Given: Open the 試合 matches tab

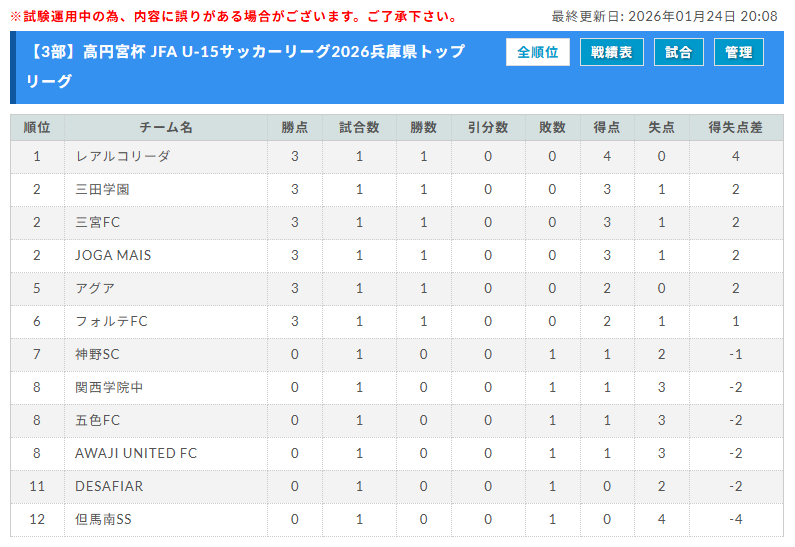Looking at the screenshot, I should [678, 52].
